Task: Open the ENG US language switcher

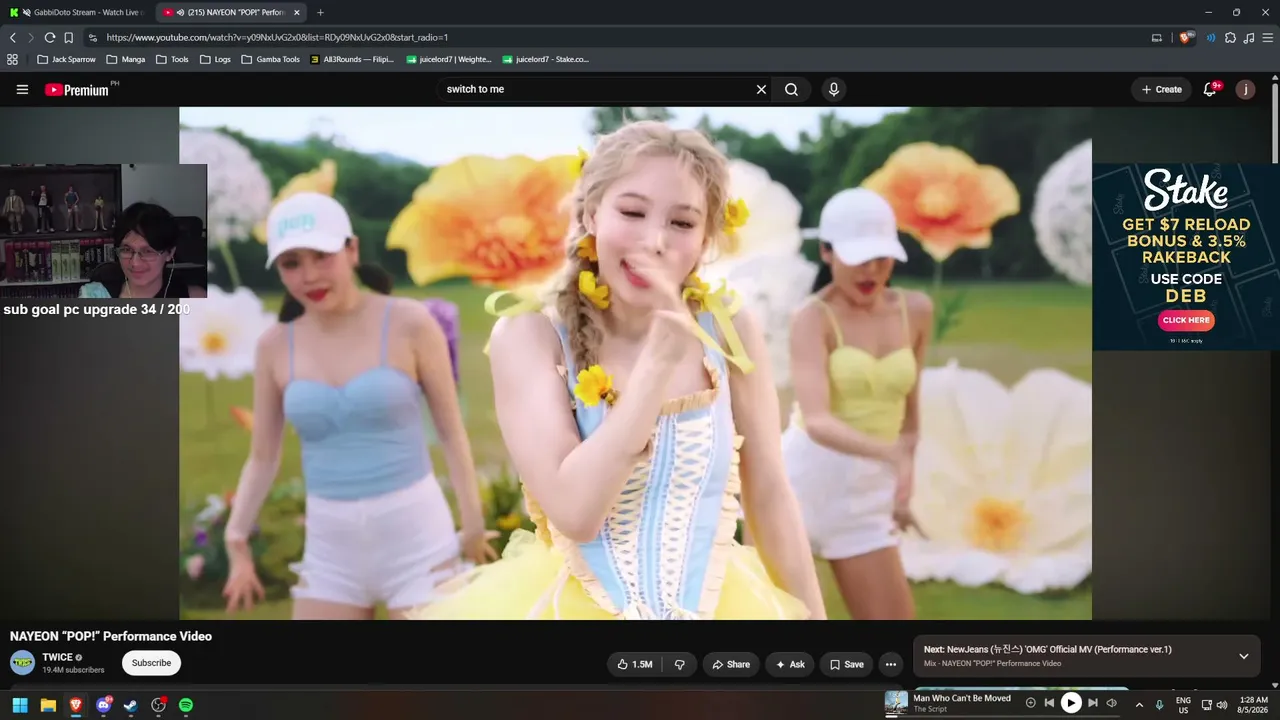Action: (1183, 705)
